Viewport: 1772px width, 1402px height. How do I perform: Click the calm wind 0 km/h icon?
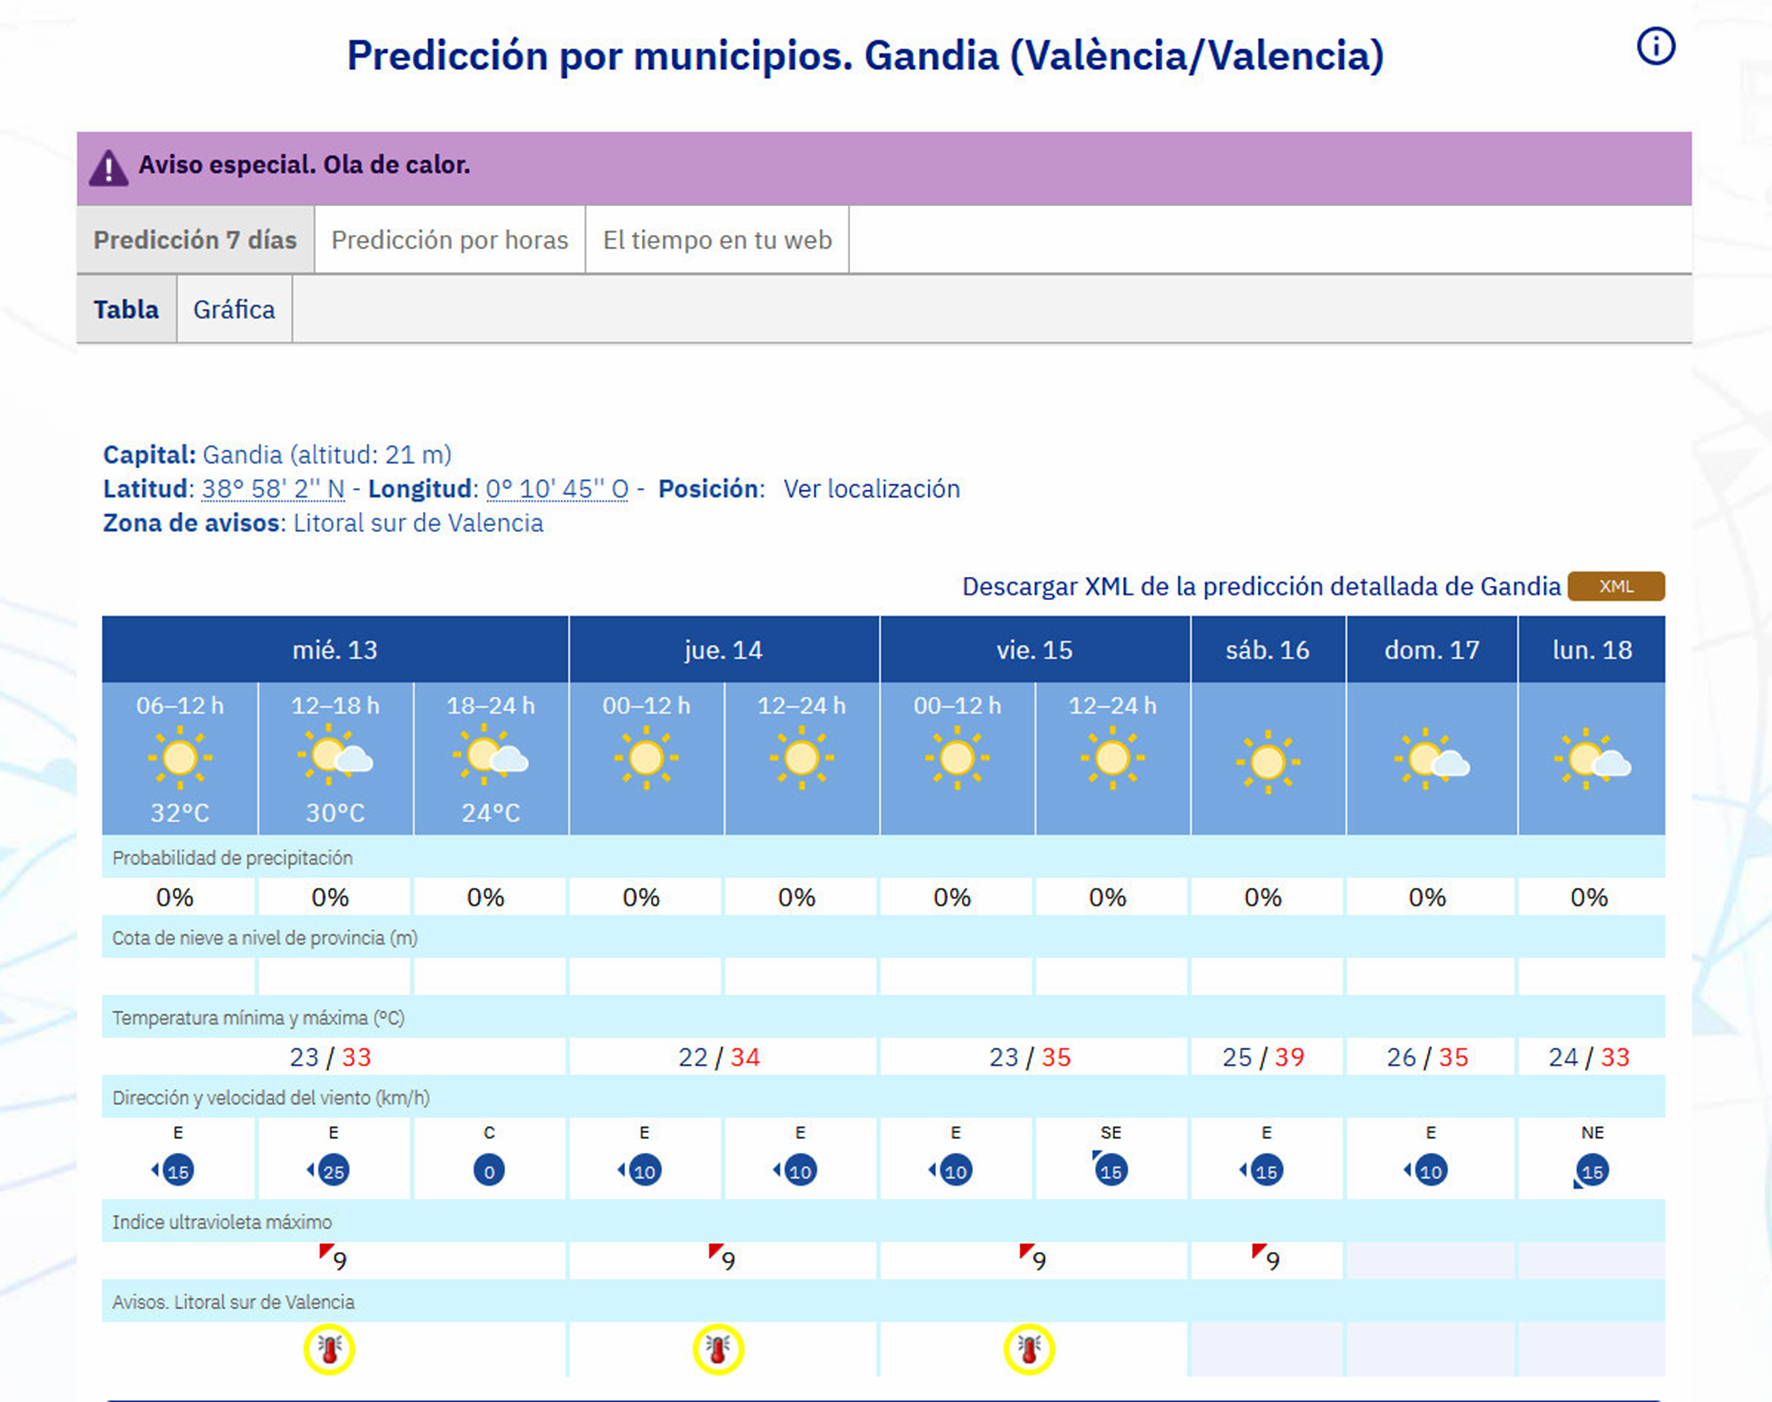point(489,1170)
